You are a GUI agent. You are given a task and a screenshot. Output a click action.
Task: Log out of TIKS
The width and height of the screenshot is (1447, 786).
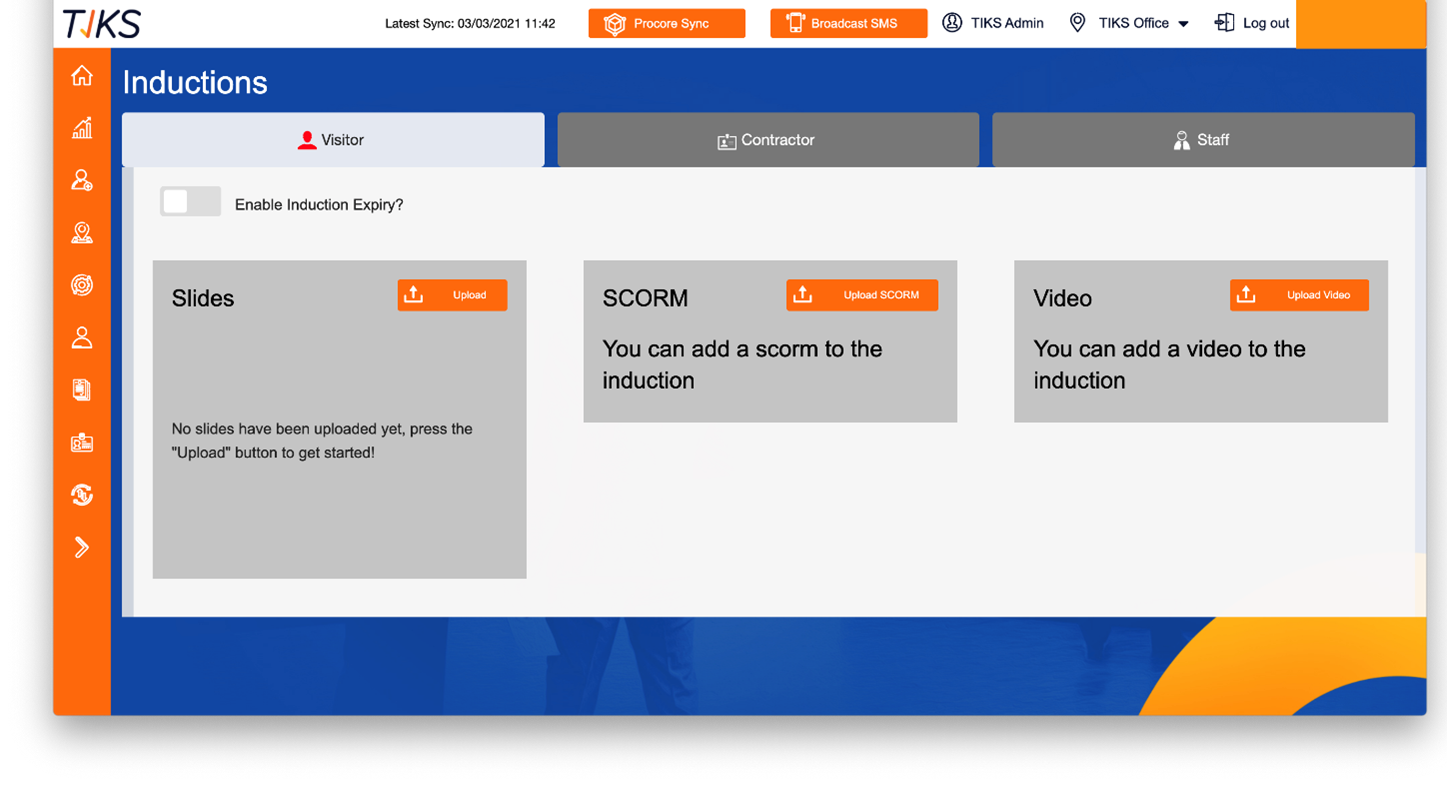(1252, 22)
